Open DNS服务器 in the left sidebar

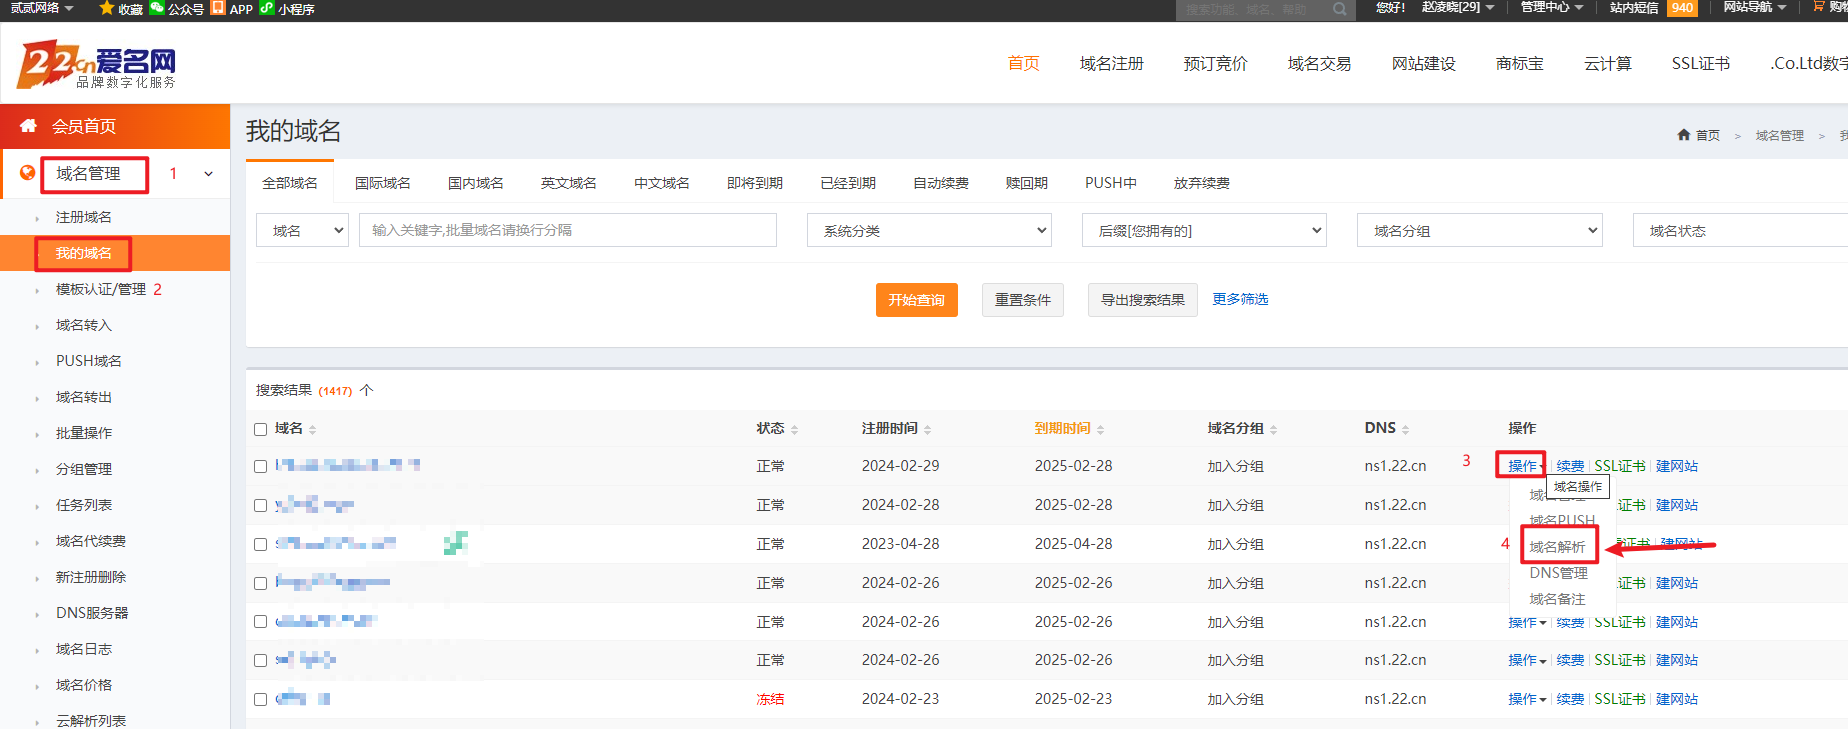click(92, 613)
